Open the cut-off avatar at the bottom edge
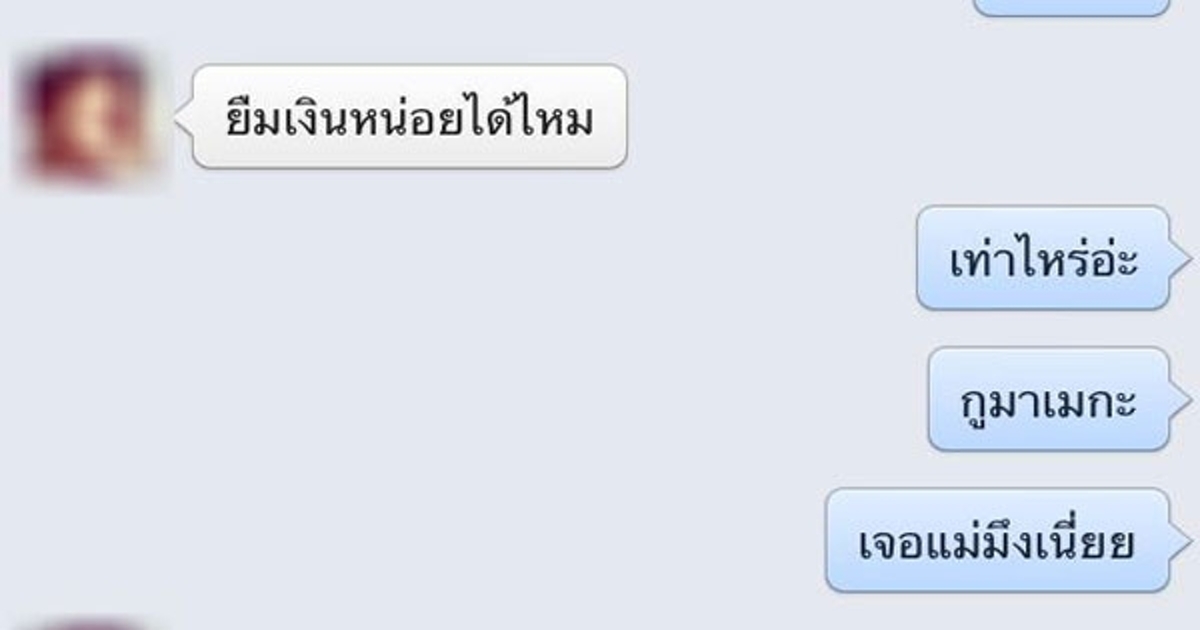The height and width of the screenshot is (630, 1200). [x=88, y=624]
